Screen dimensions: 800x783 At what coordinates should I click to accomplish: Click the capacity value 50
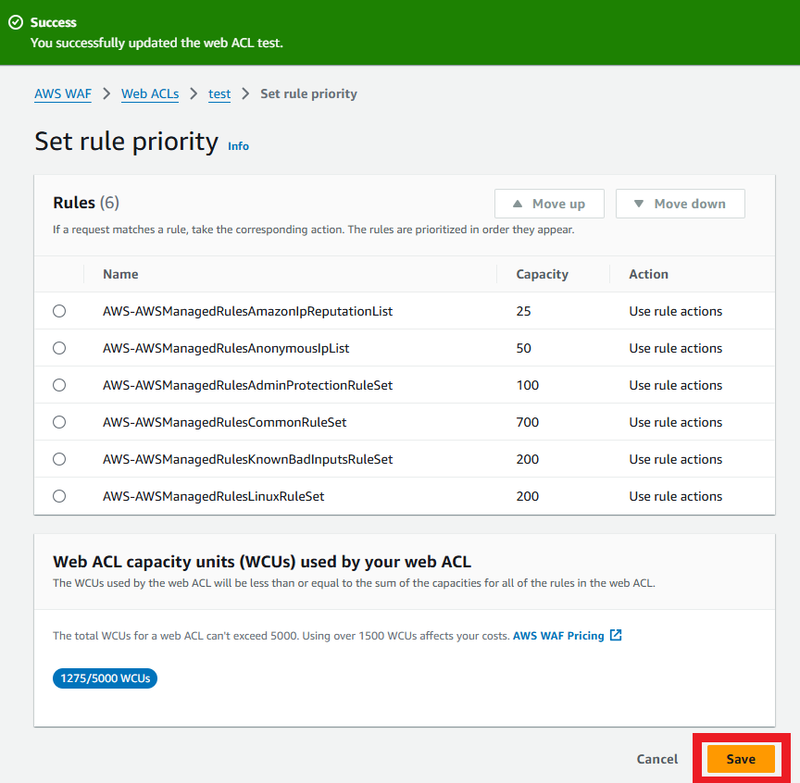click(x=523, y=348)
